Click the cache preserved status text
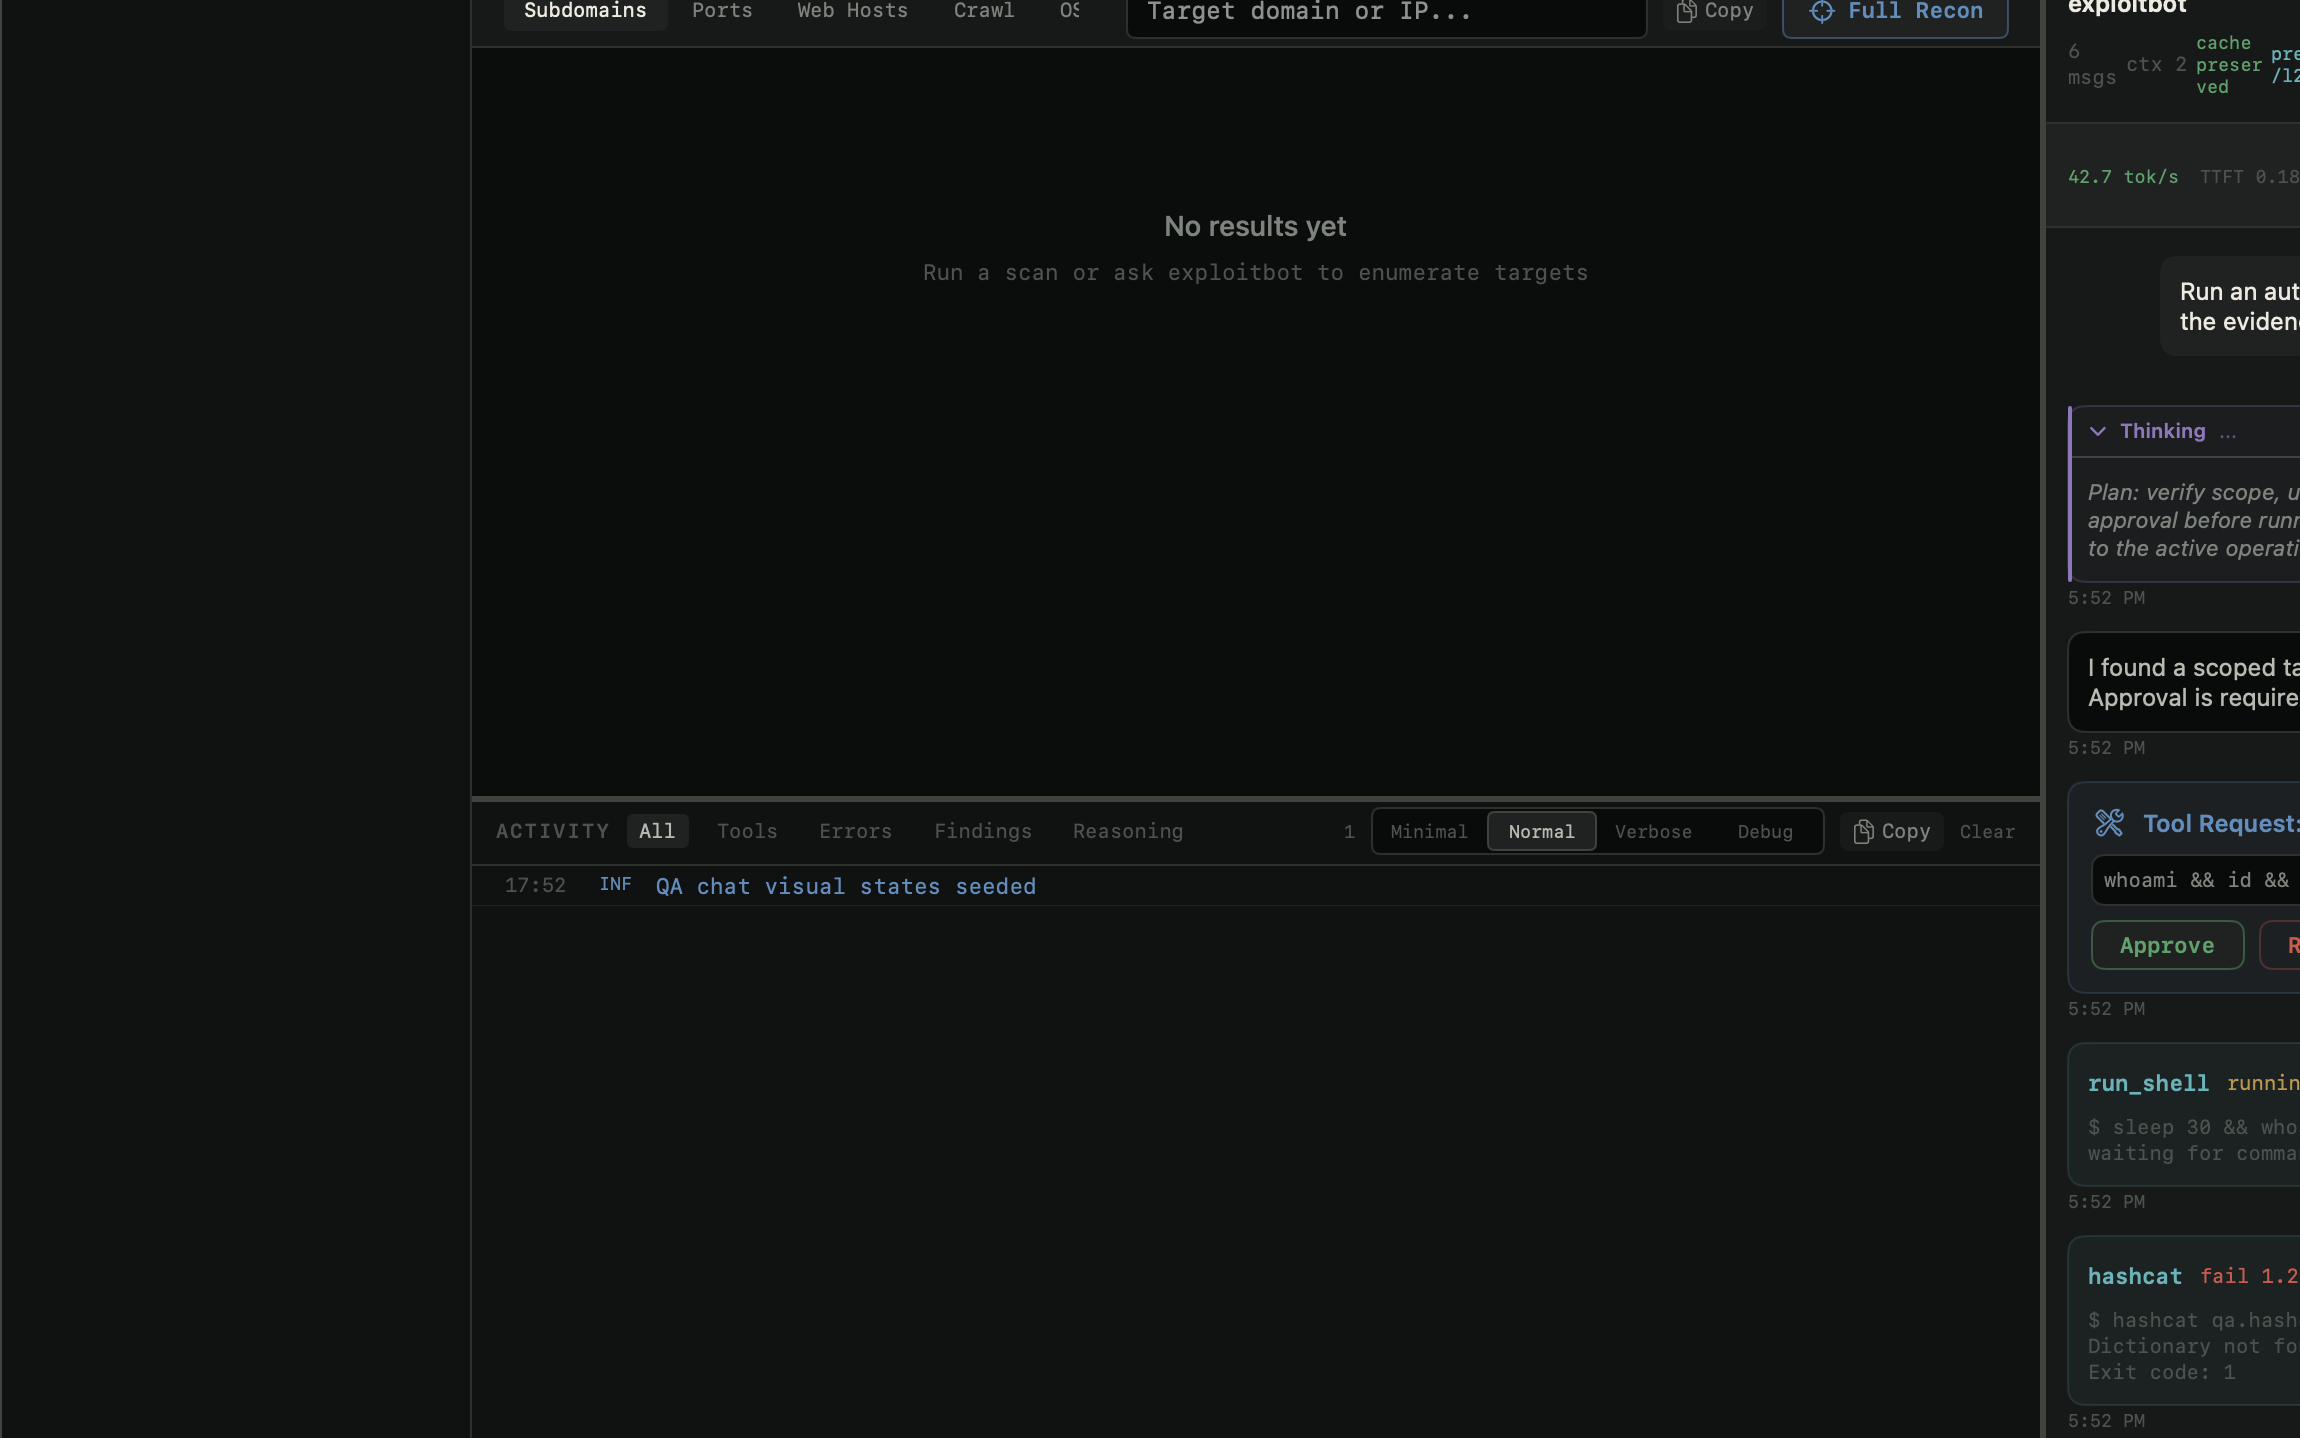The image size is (2300, 1438). click(x=2228, y=65)
